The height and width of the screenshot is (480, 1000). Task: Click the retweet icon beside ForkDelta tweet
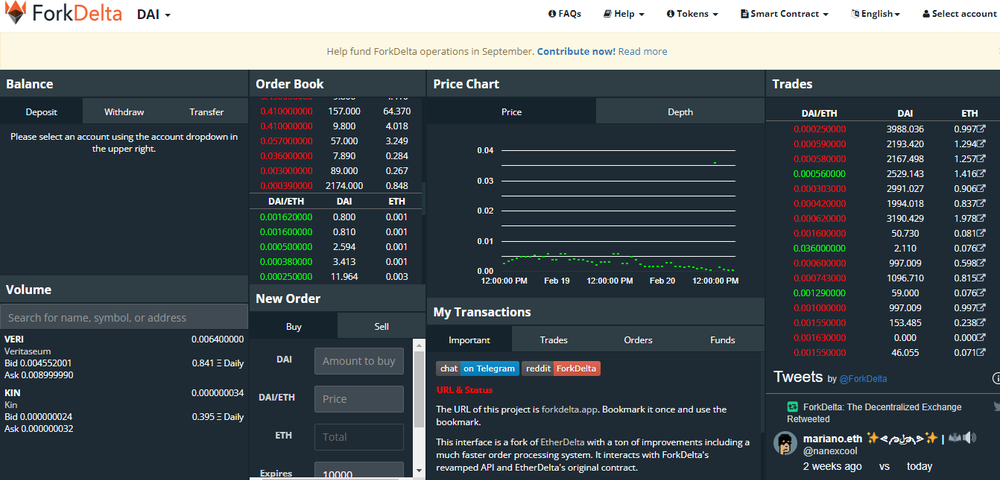(x=792, y=407)
